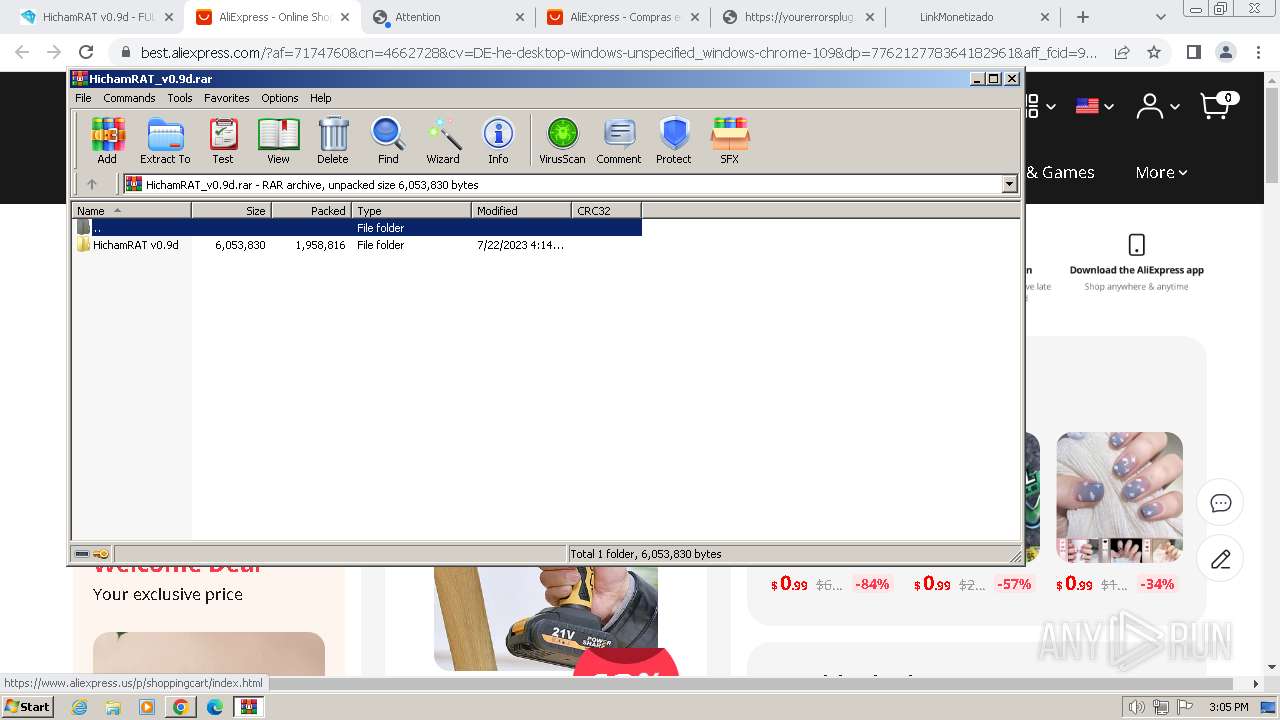Screen dimensions: 1280x720
Task: Click the browser address bar URL
Action: tap(618, 53)
